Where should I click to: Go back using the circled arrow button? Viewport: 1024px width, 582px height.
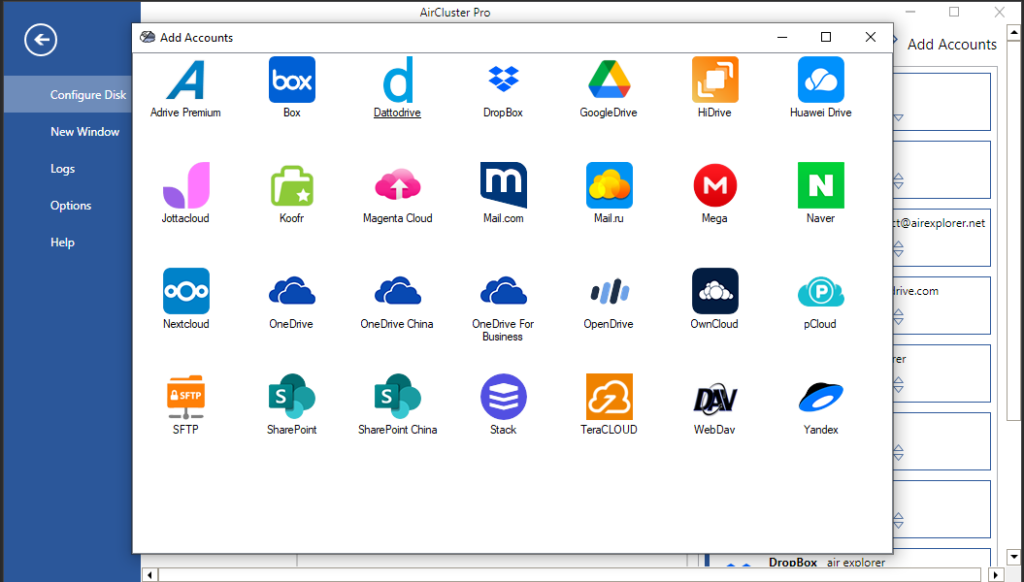coord(41,40)
